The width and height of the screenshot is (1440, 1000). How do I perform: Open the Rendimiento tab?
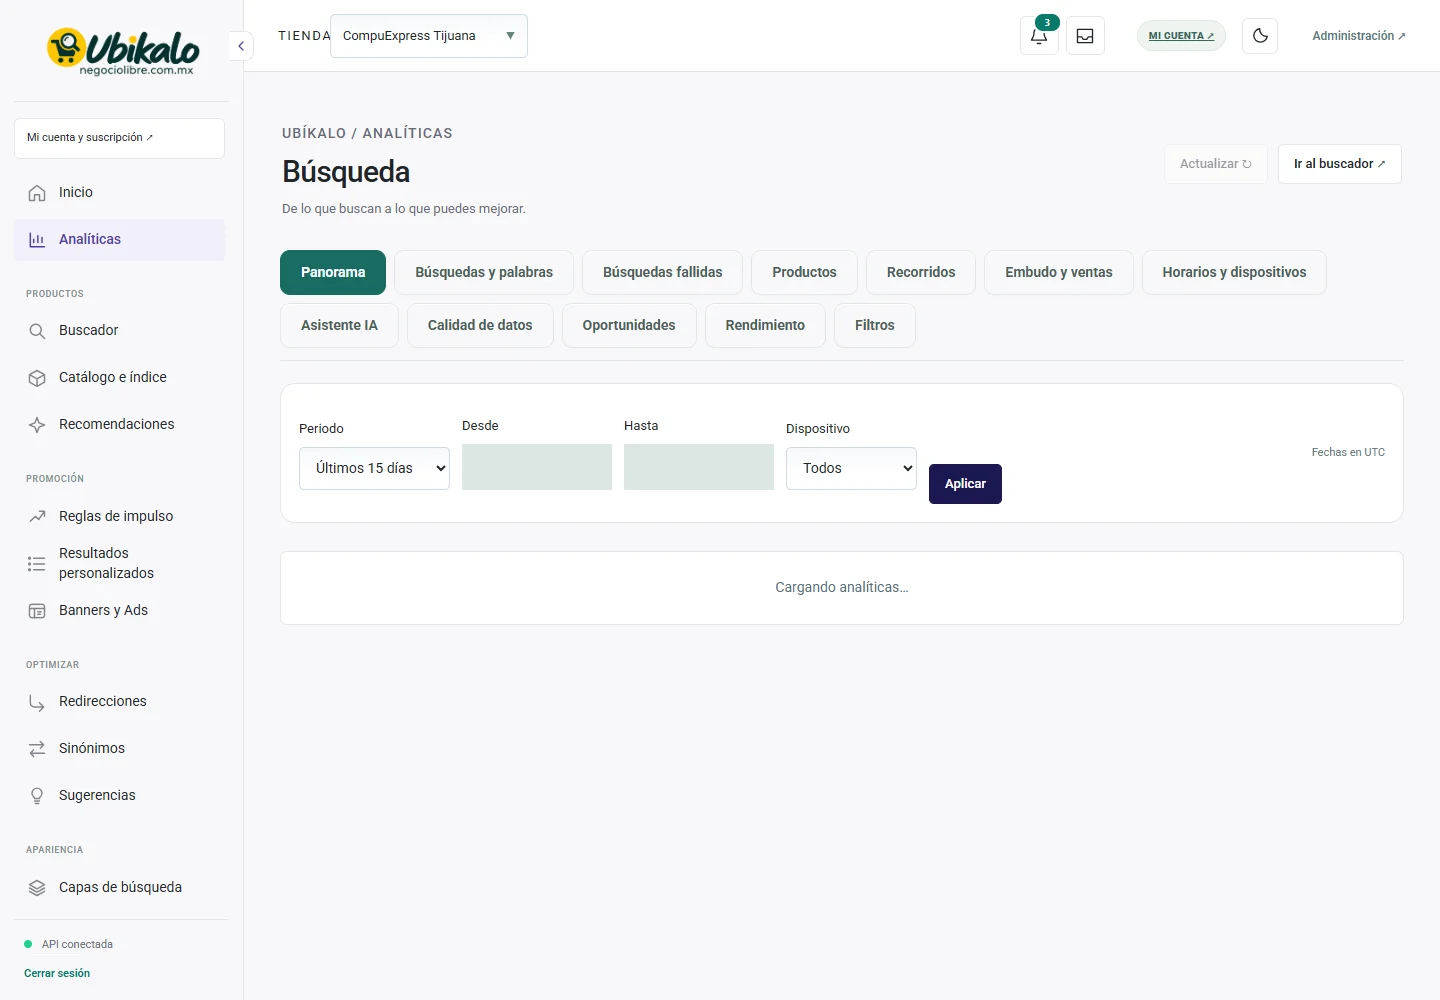click(x=765, y=325)
